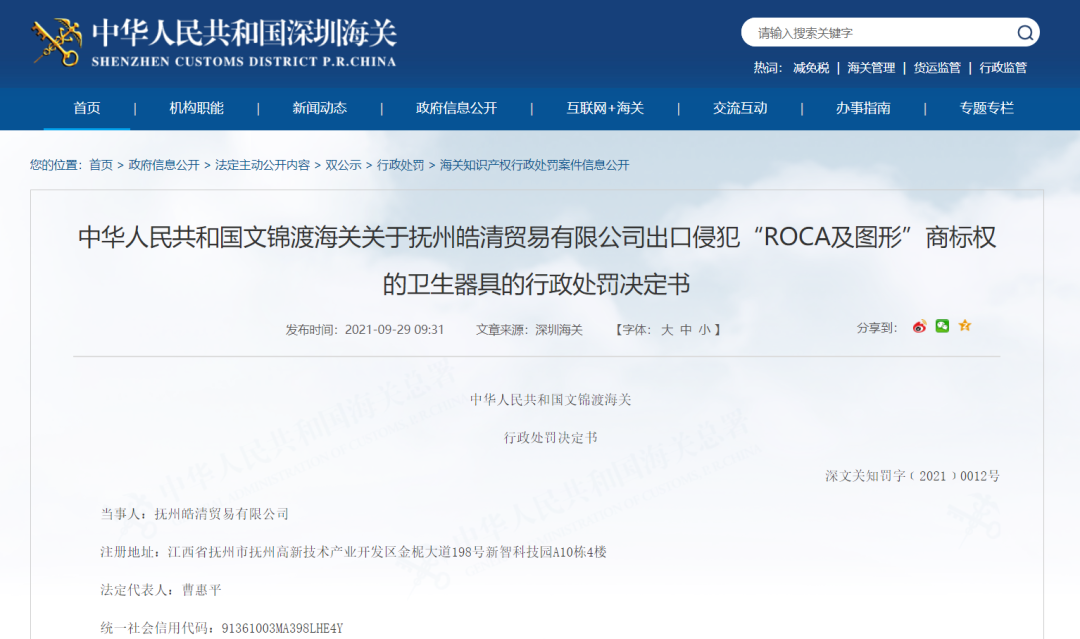
Task: Open 海关知识产权行政处罚案件信息公开 breadcrumb link
Action: [534, 165]
